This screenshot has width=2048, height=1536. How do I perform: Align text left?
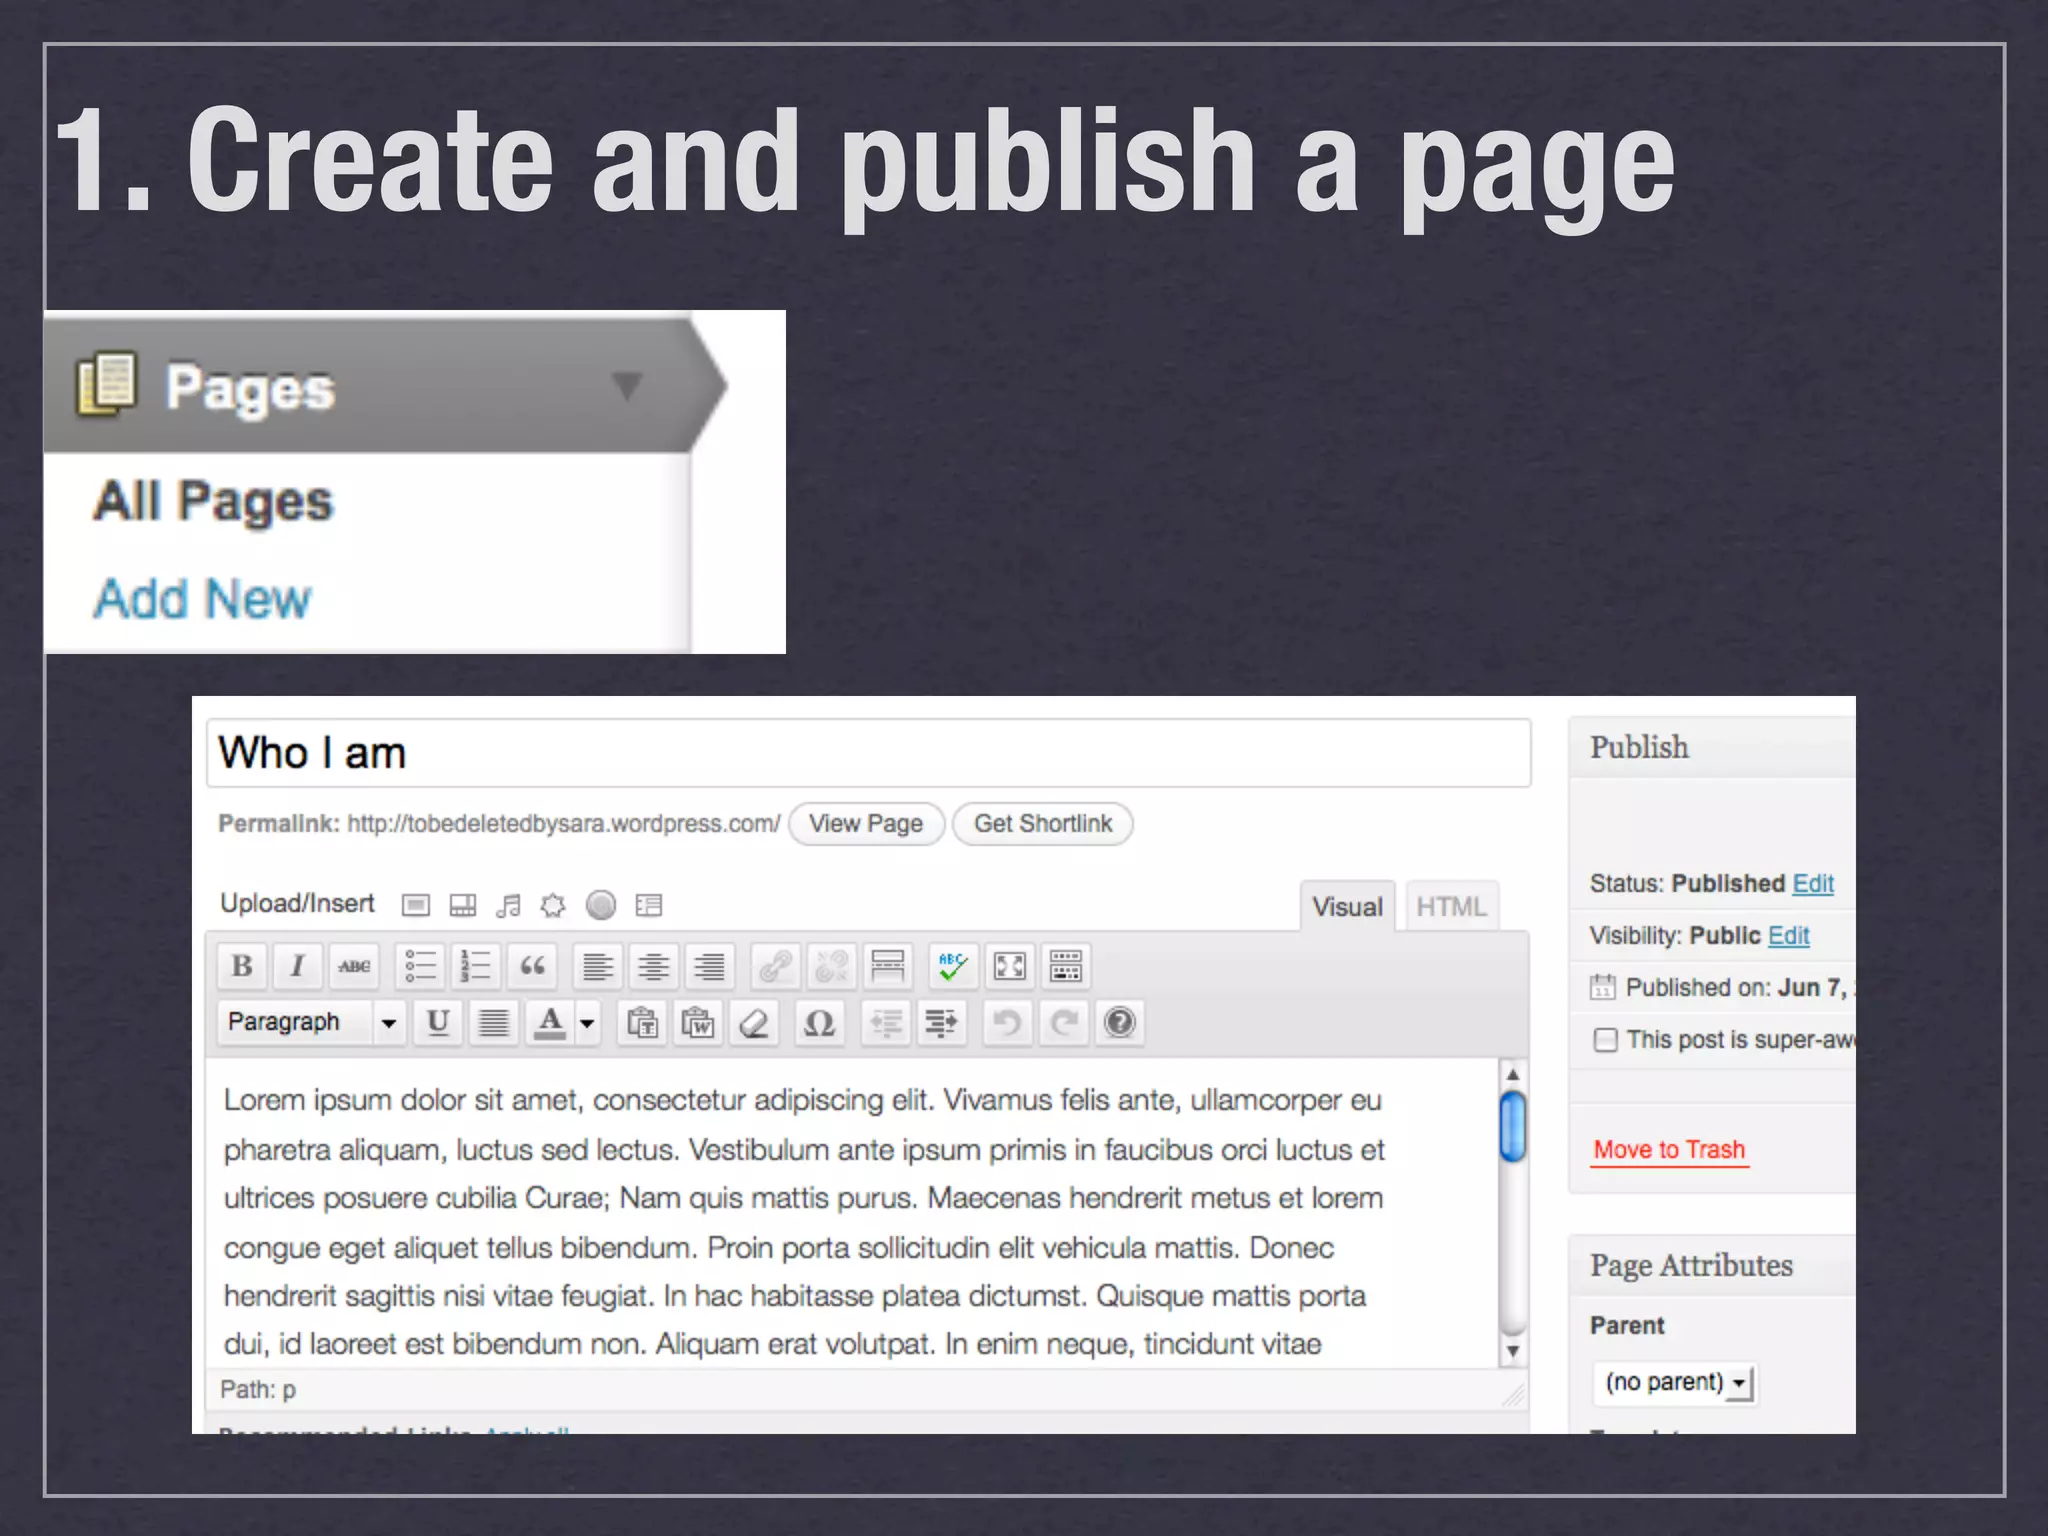[x=598, y=966]
